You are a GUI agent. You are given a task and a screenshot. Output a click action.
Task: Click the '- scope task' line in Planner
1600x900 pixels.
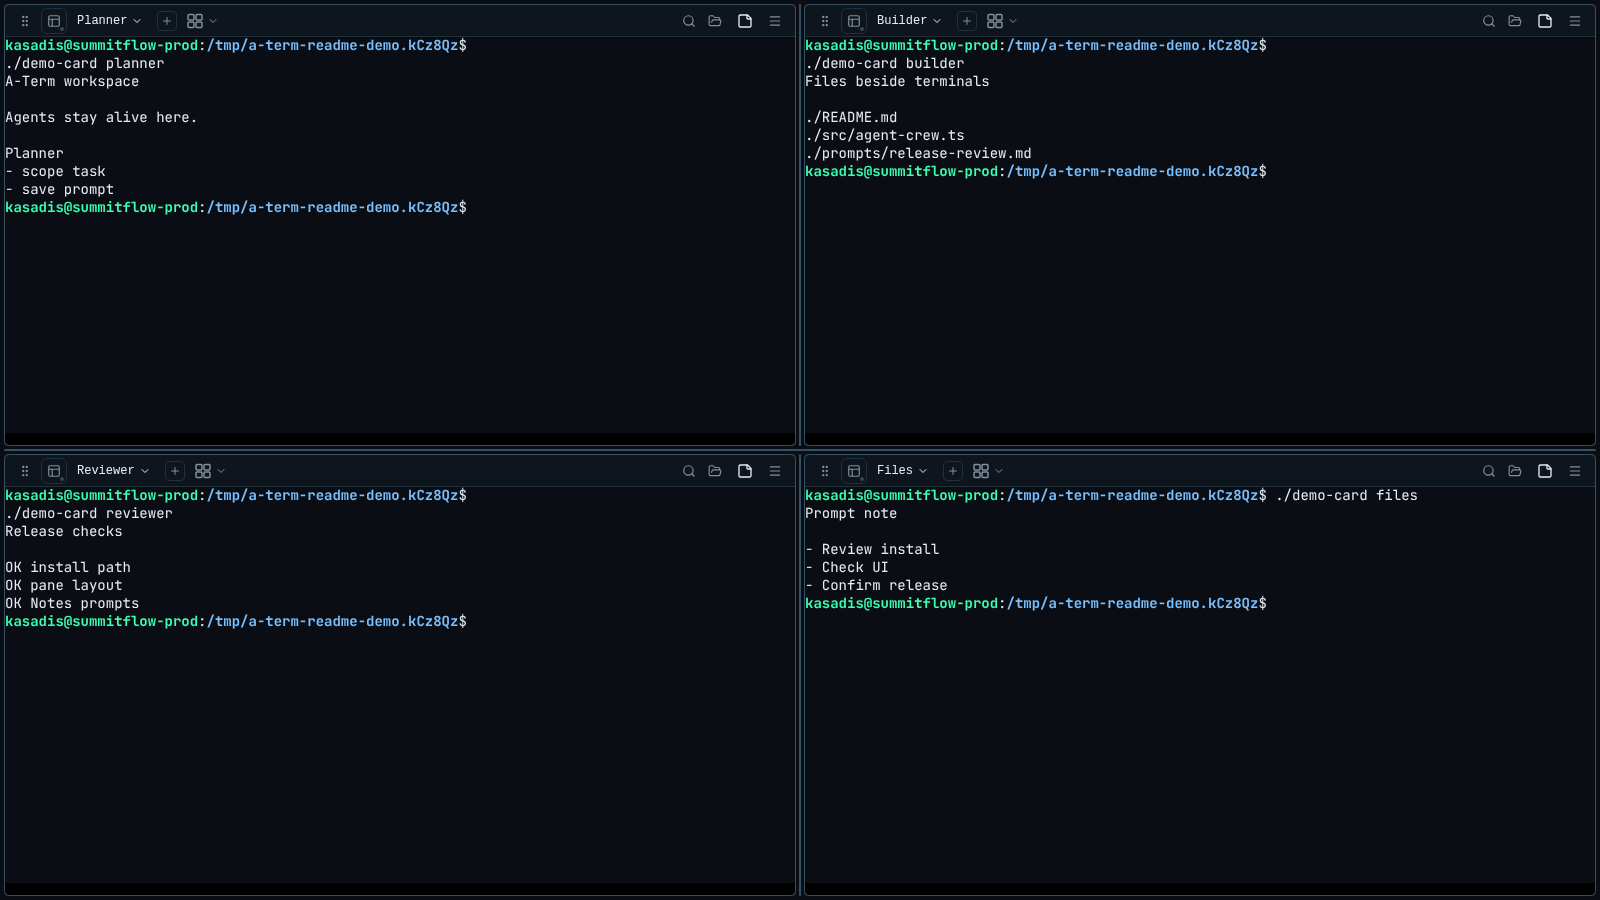click(55, 172)
